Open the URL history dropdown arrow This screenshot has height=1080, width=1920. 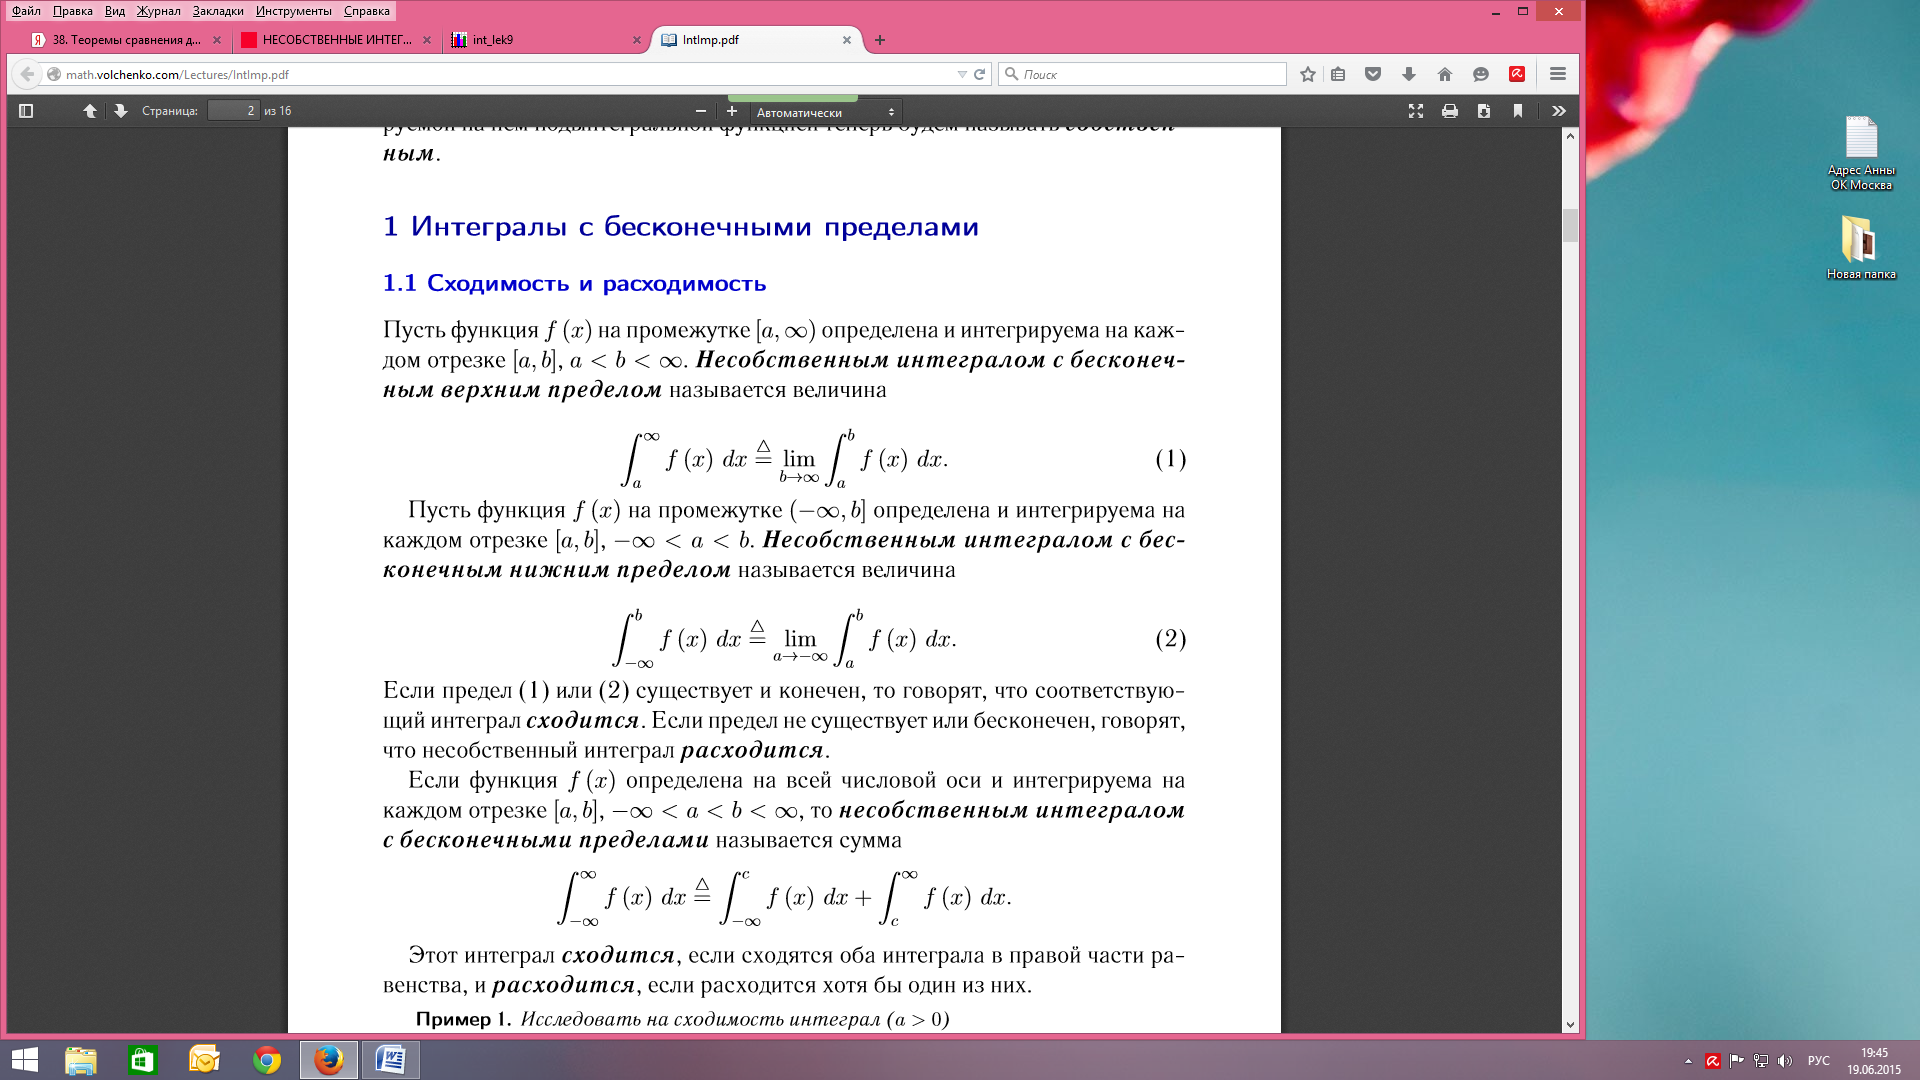962,74
